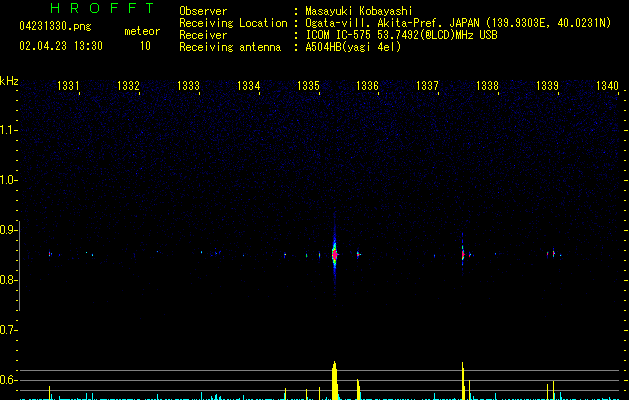Click the 1334 time axis label

[x=248, y=86]
